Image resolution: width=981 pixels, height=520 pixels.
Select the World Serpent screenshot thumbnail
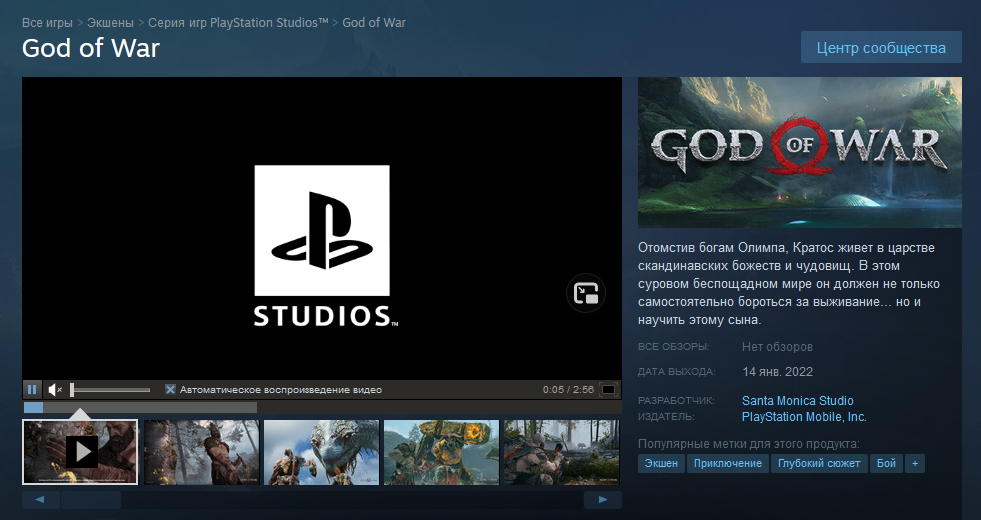[x=322, y=452]
